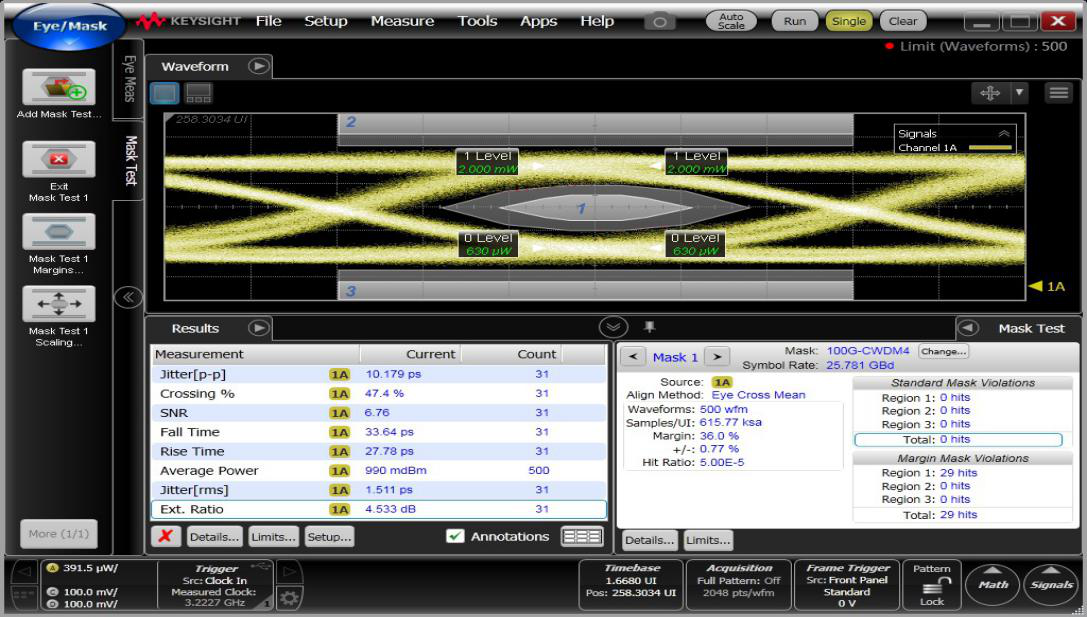
Task: Select single waveform view layout
Action: 166,93
